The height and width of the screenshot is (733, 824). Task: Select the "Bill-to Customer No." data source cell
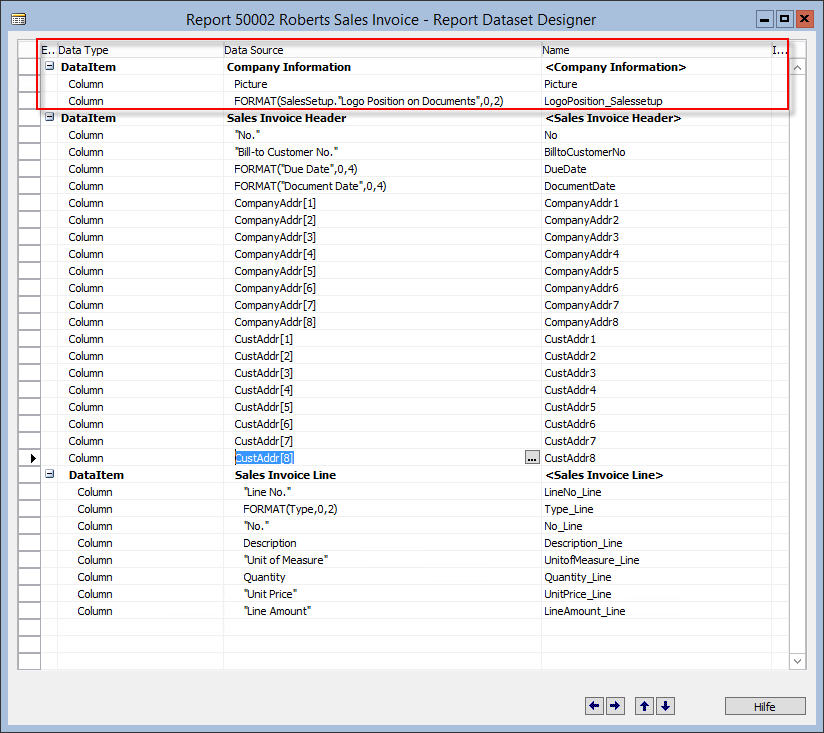pyautogui.click(x=382, y=152)
